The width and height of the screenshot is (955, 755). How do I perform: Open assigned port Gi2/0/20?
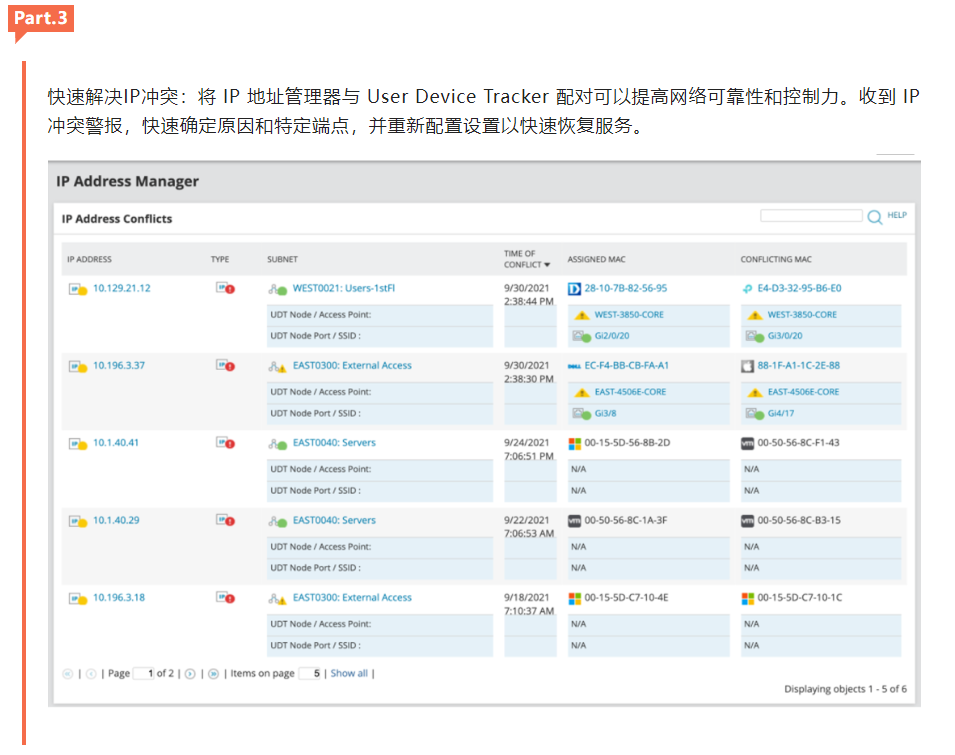tap(612, 335)
